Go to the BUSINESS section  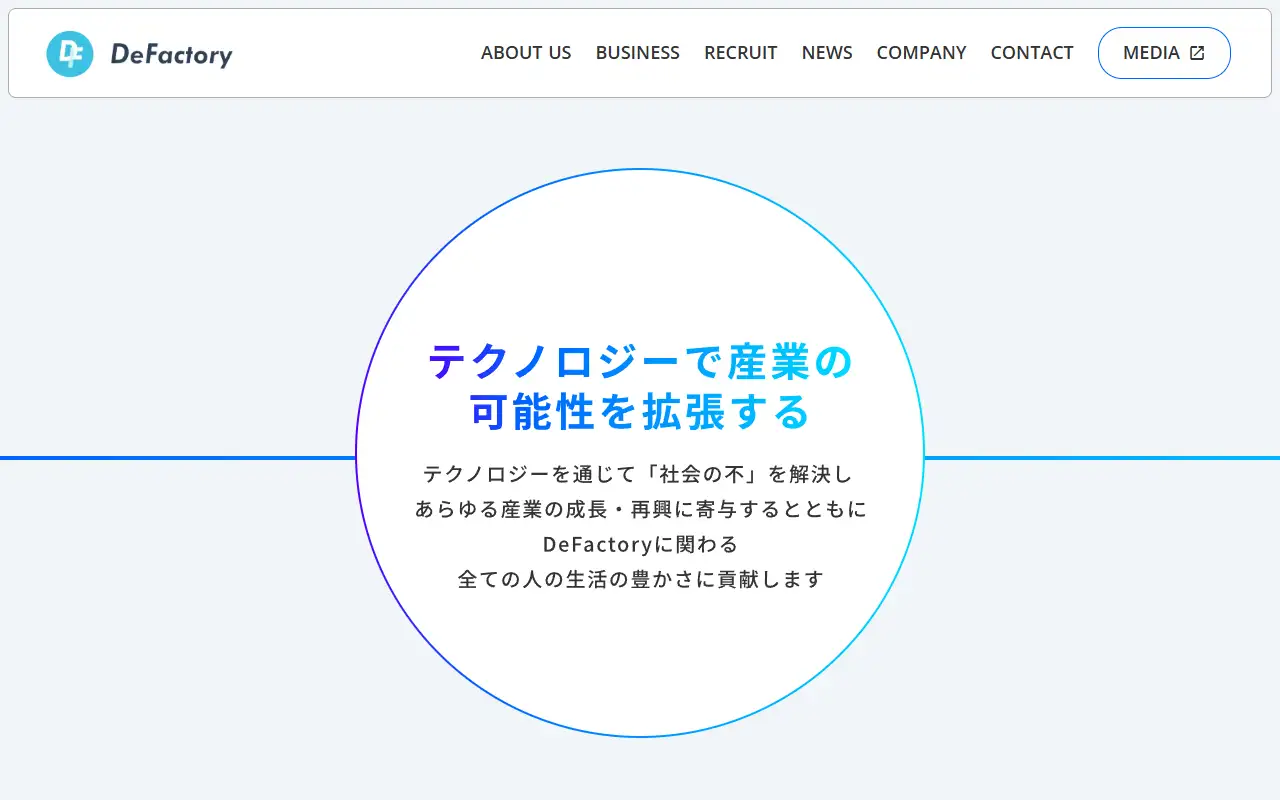click(638, 53)
